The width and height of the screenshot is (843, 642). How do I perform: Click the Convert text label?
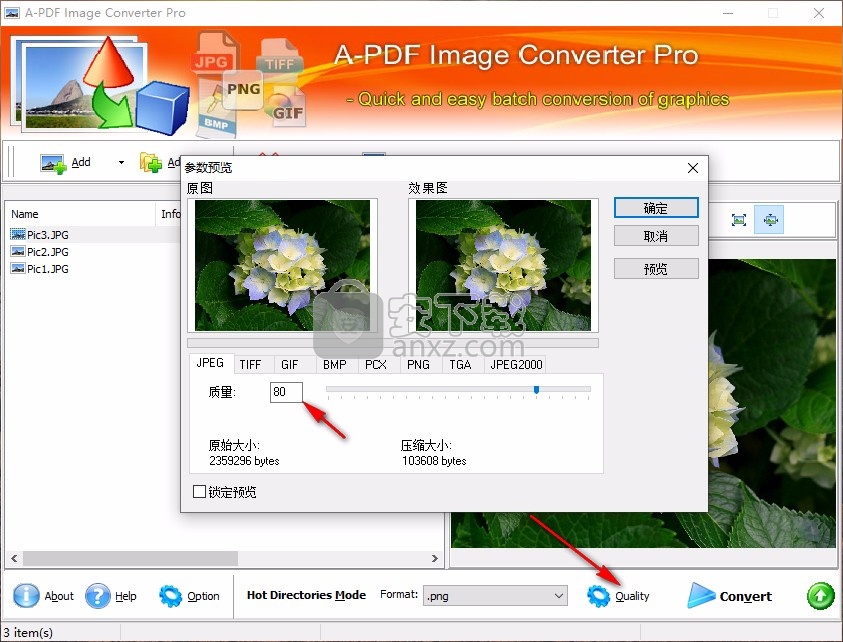tap(746, 596)
